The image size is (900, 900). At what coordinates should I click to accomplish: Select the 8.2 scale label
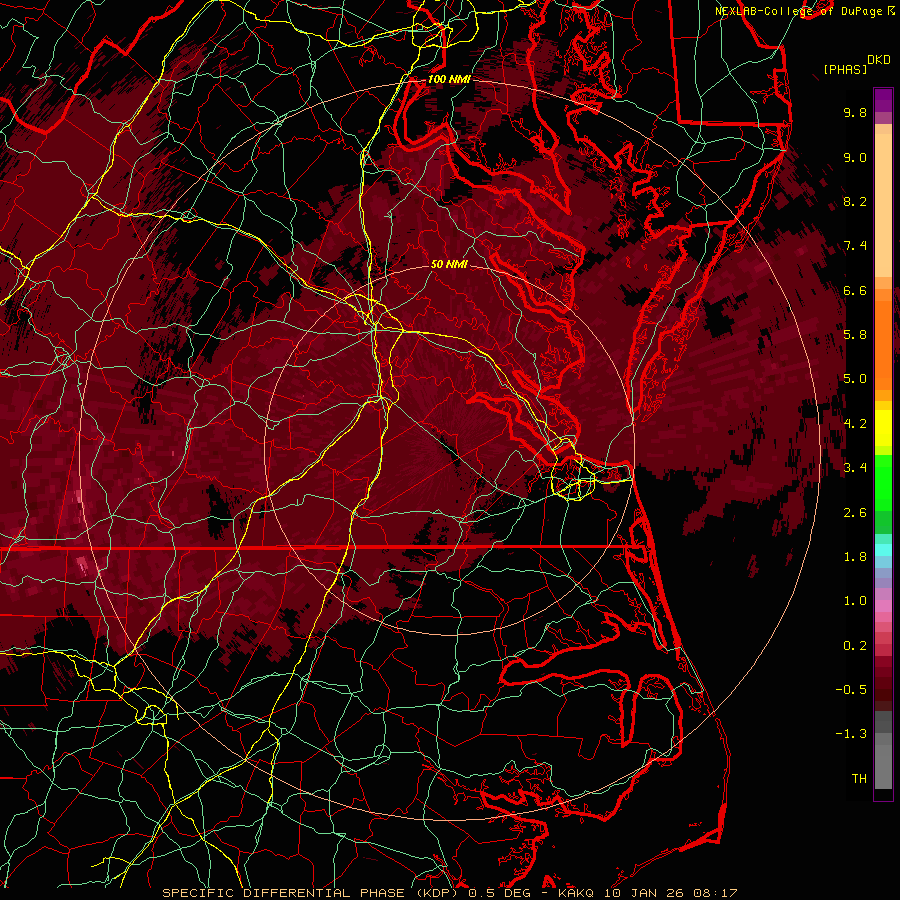click(x=855, y=201)
